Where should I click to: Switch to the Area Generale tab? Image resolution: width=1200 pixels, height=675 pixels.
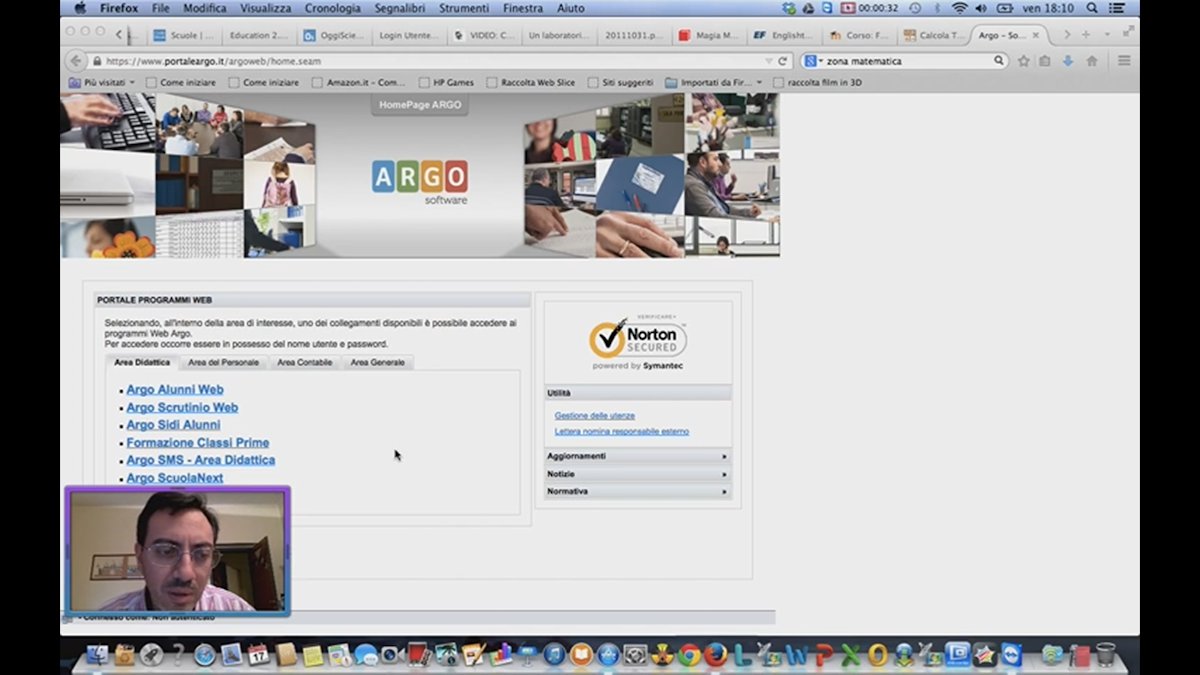click(x=378, y=362)
